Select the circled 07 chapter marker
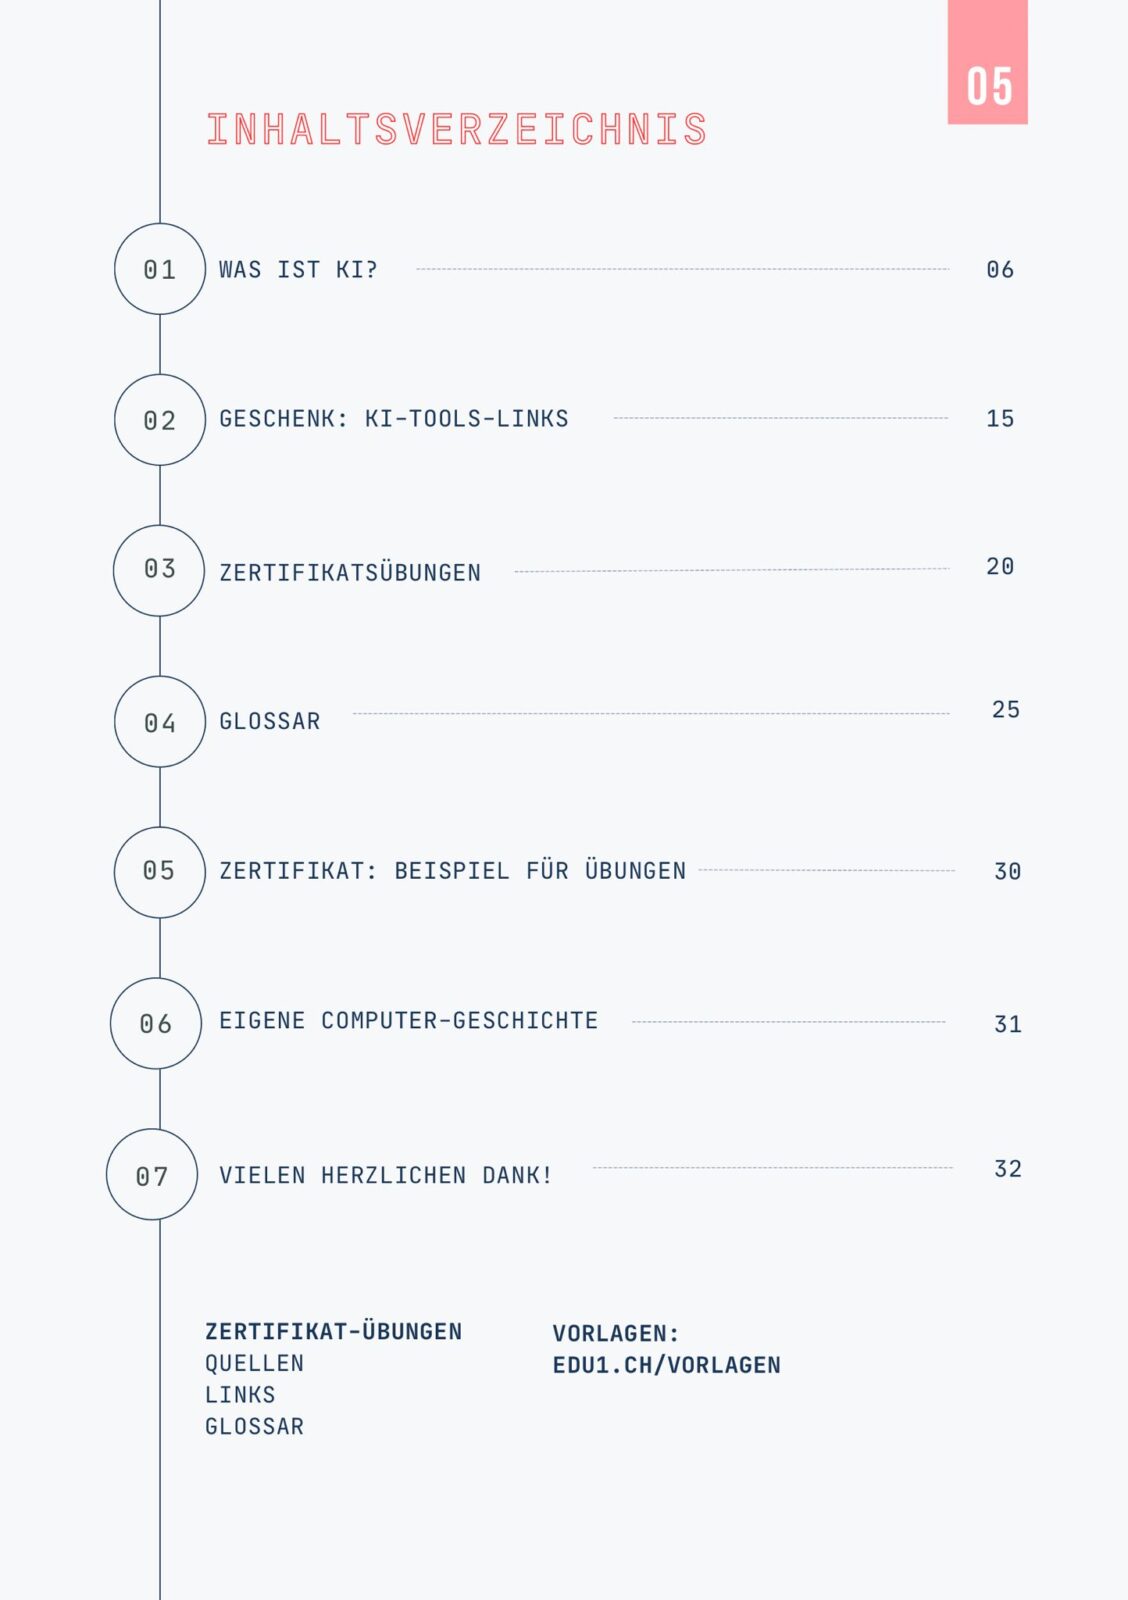This screenshot has height=1600, width=1128. point(152,1175)
